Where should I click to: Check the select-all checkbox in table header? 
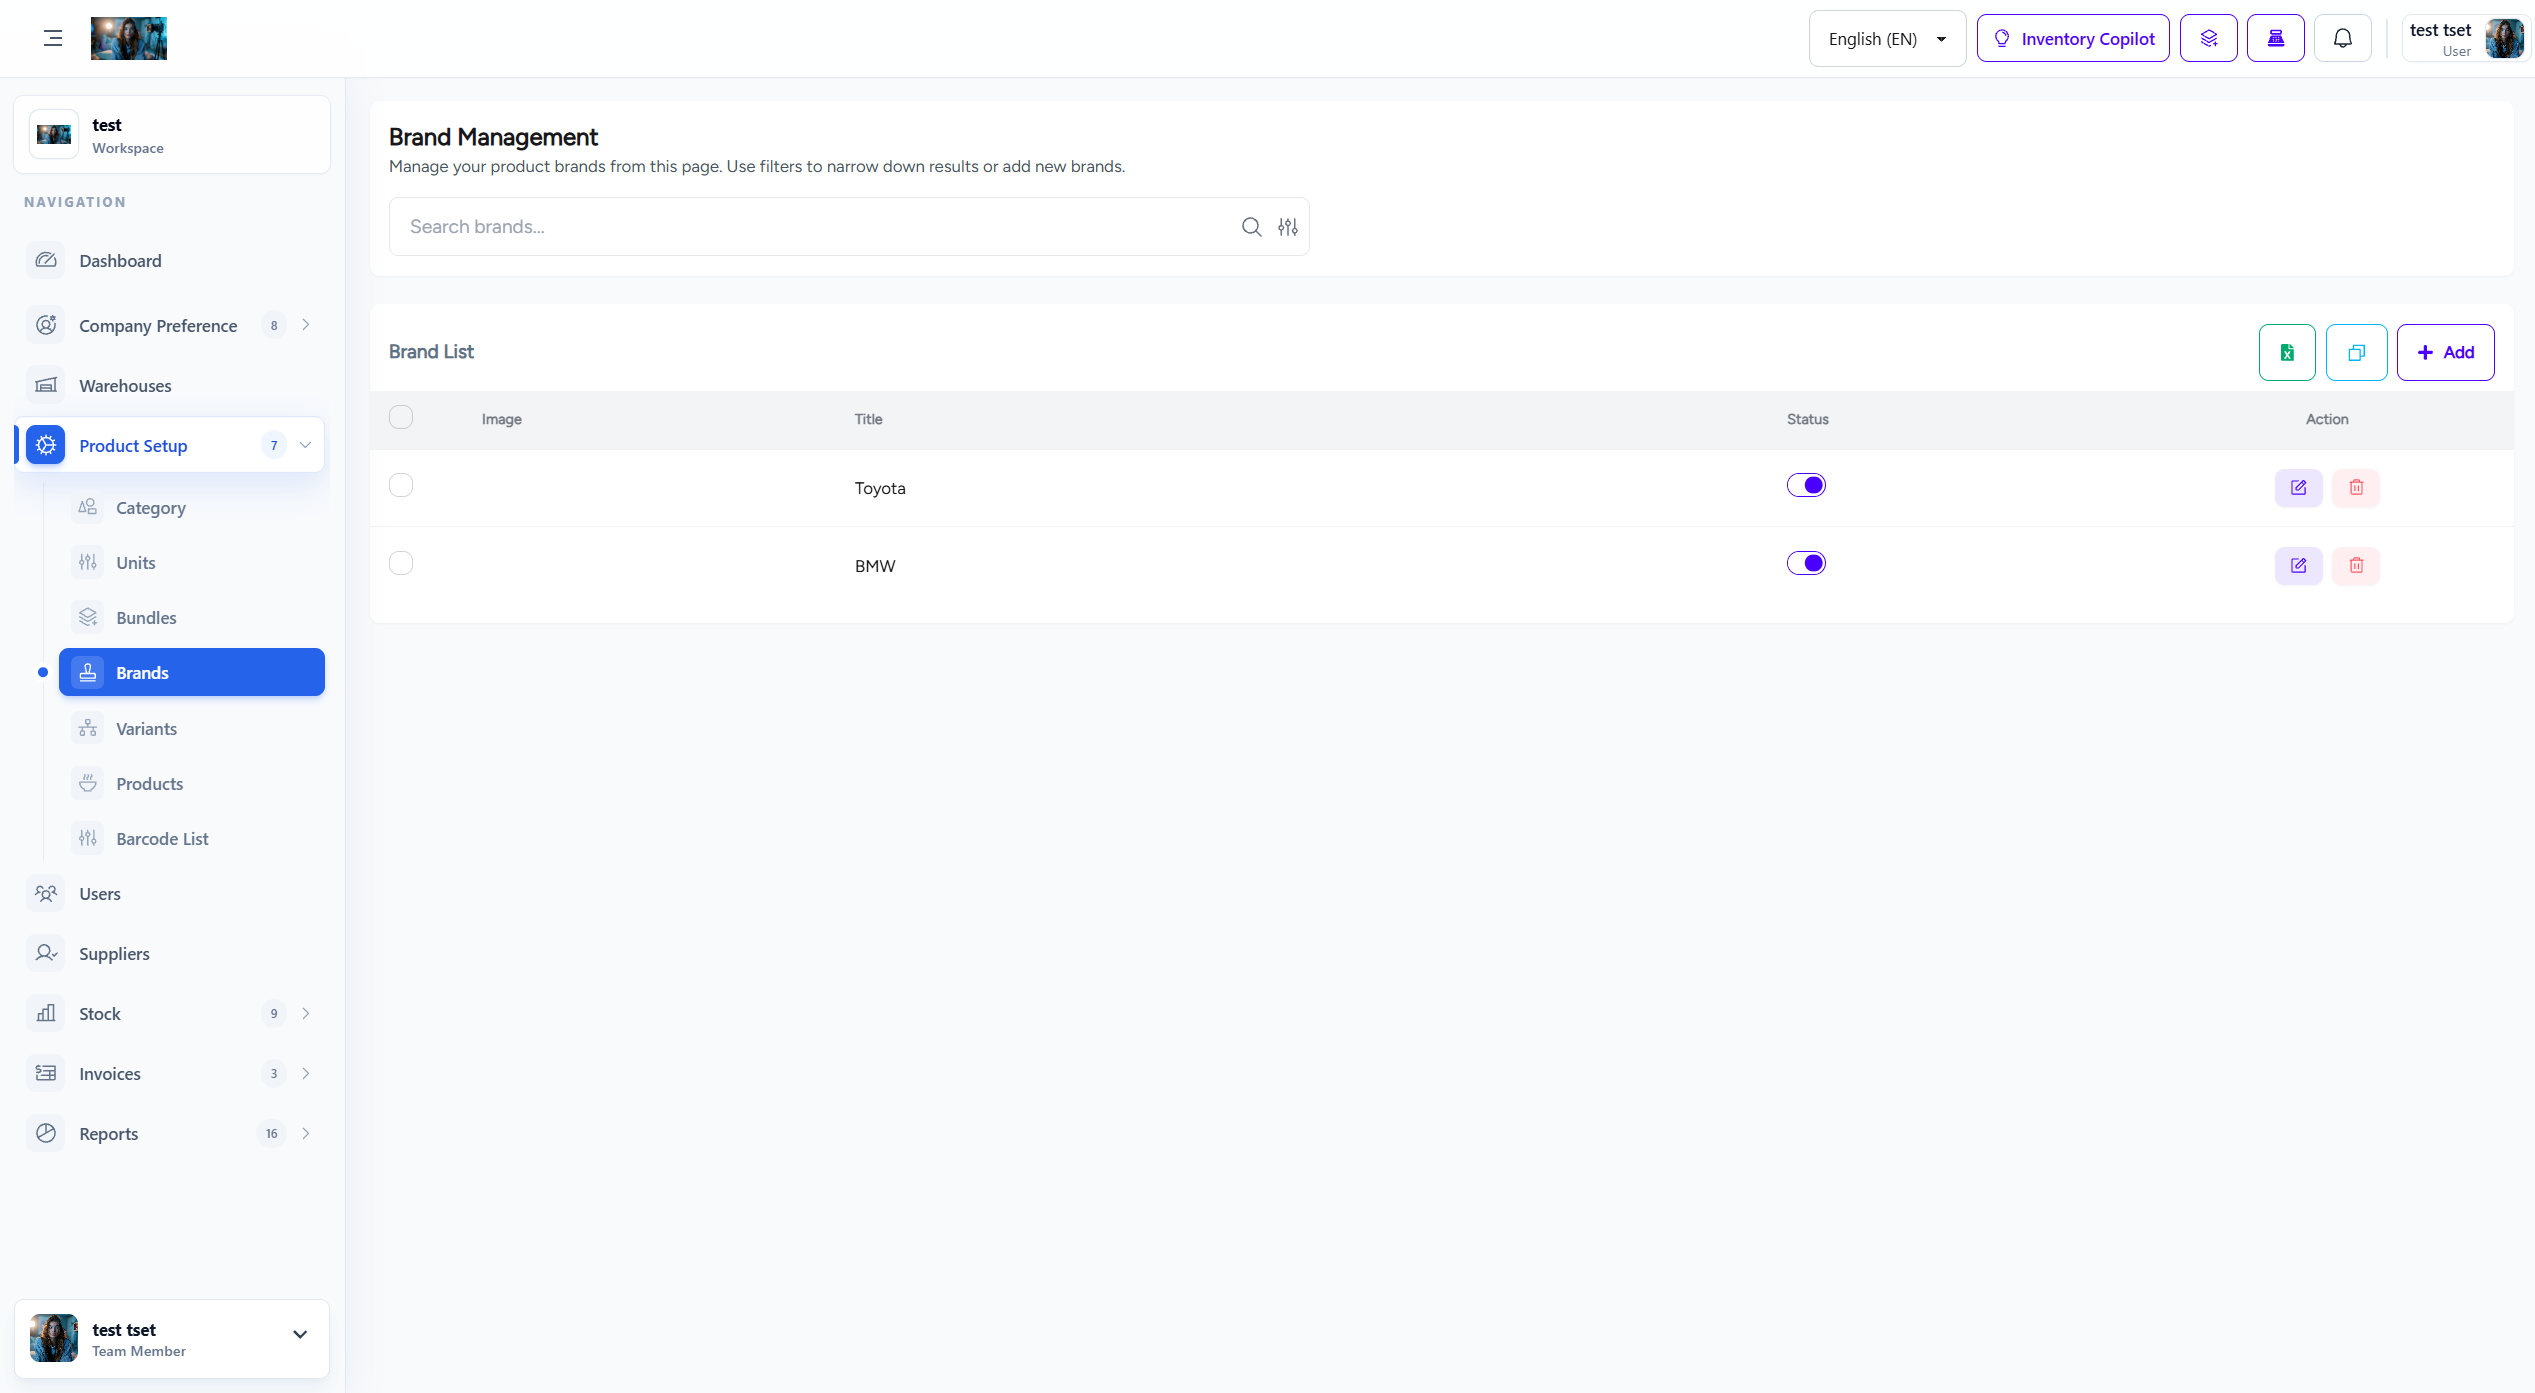[401, 417]
